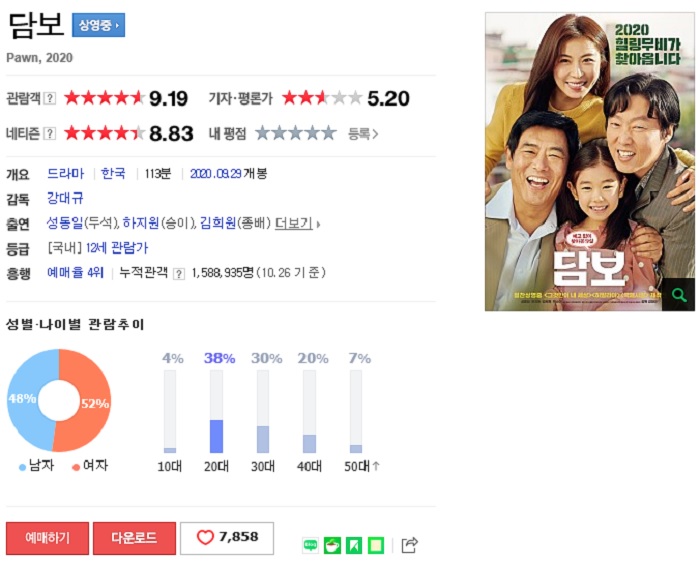Open director 강대규 link
This screenshot has height=565, width=700.
65,198
